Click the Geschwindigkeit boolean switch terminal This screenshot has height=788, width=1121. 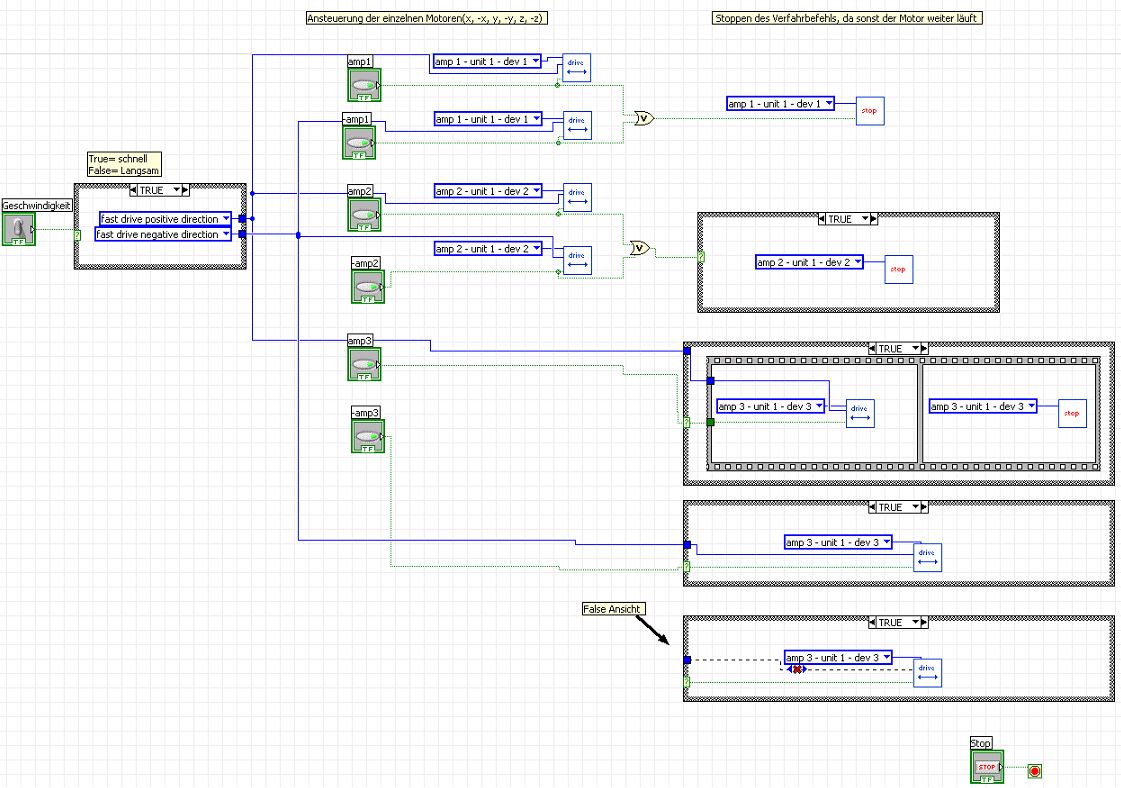(19, 230)
